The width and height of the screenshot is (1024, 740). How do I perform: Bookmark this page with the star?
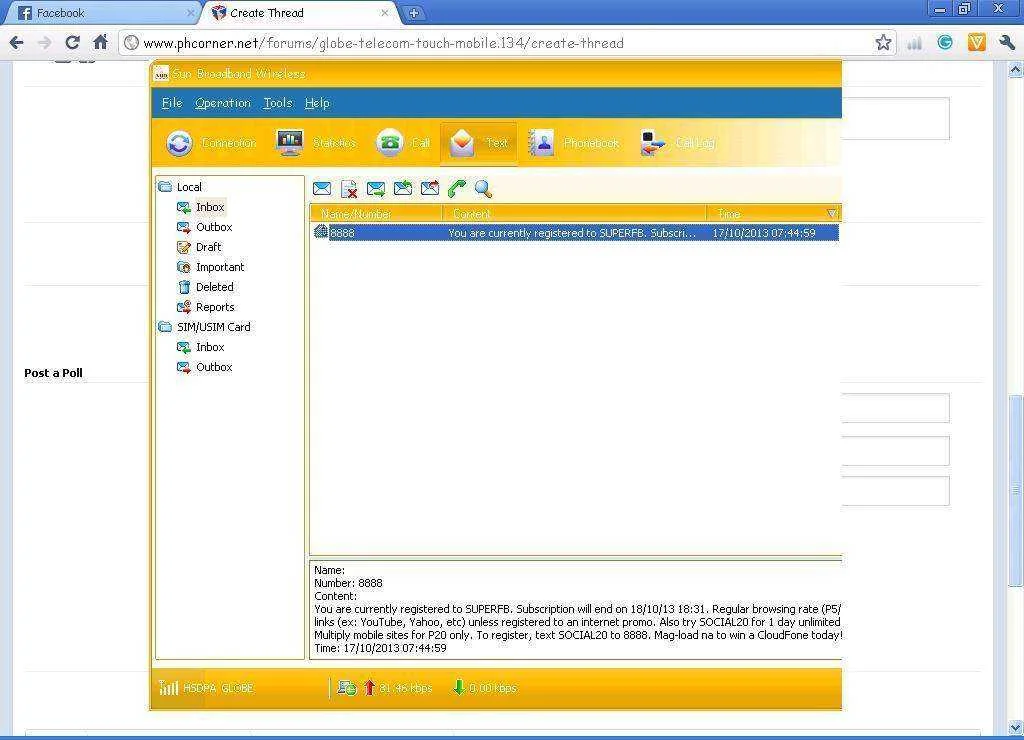pyautogui.click(x=883, y=43)
